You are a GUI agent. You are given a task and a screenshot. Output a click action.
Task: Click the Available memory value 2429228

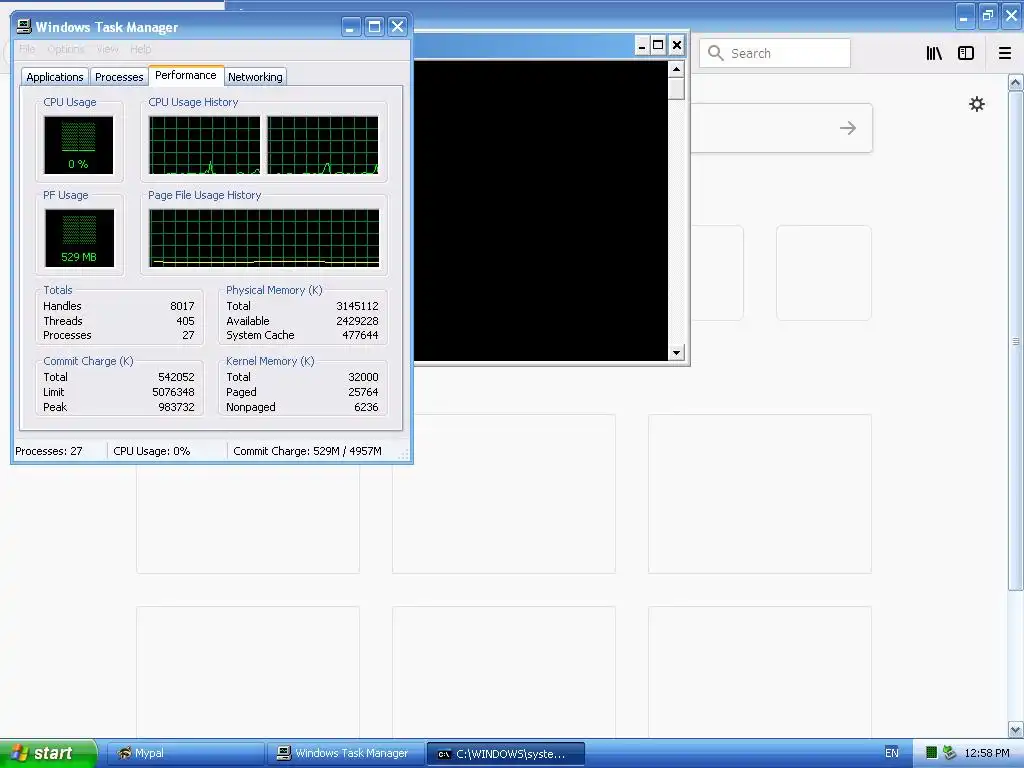click(357, 321)
